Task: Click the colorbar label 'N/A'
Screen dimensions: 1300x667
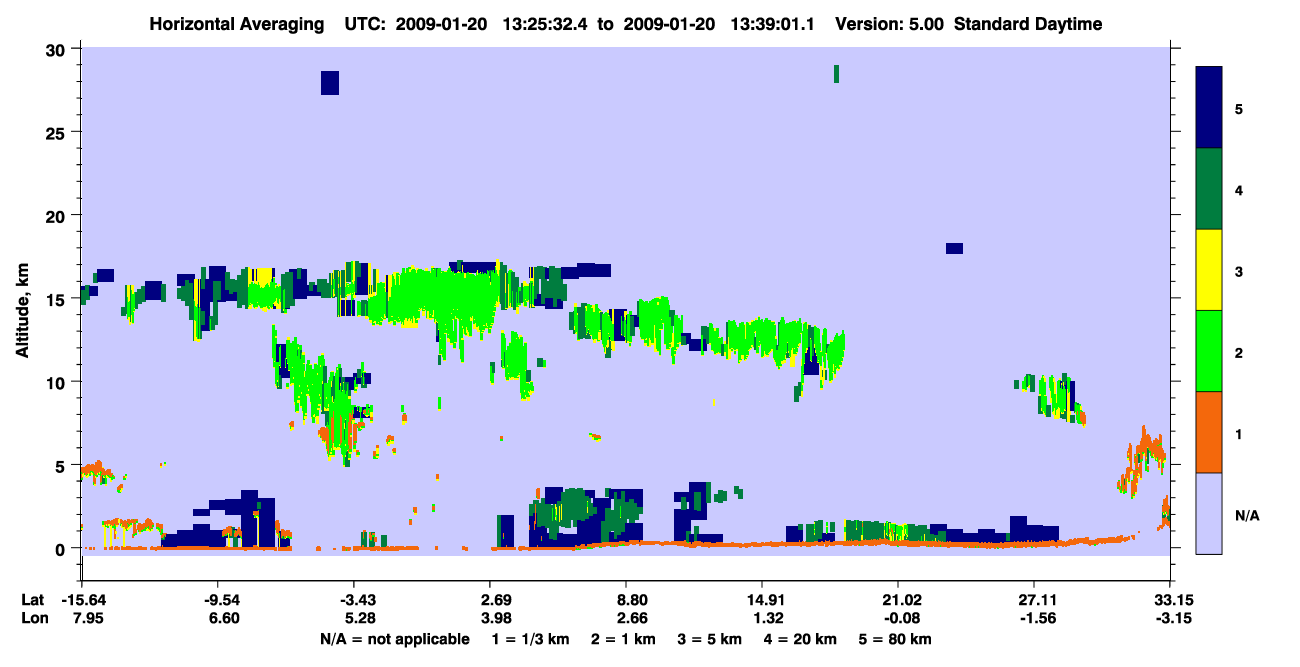Action: click(1246, 515)
